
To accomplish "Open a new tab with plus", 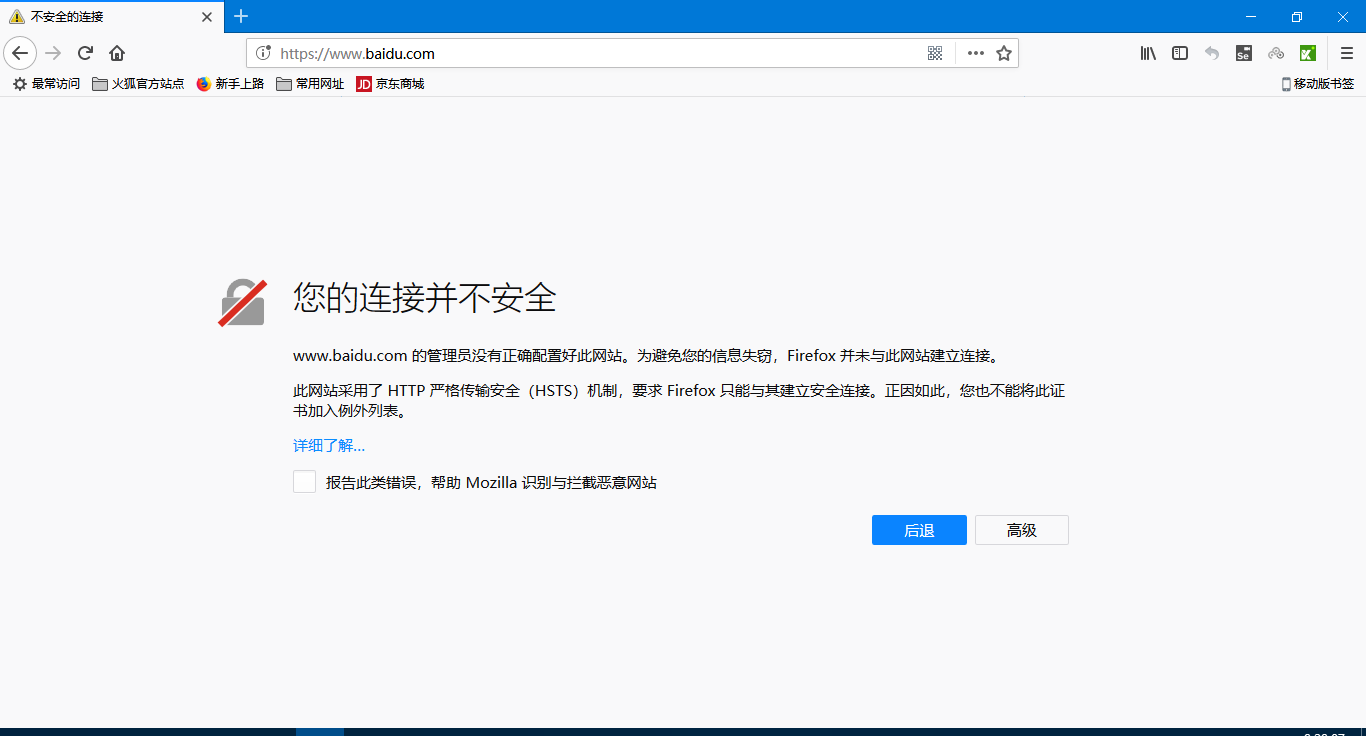I will (x=241, y=16).
